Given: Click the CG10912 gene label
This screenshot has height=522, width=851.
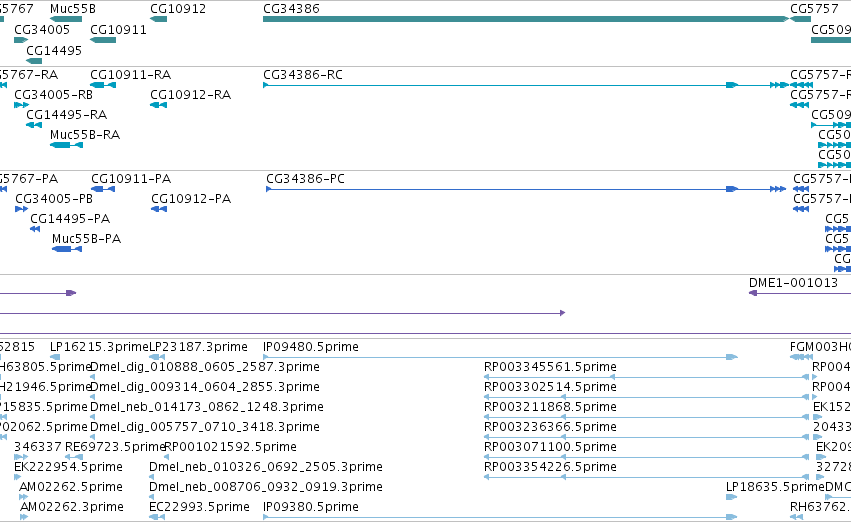Looking at the screenshot, I should tap(178, 9).
